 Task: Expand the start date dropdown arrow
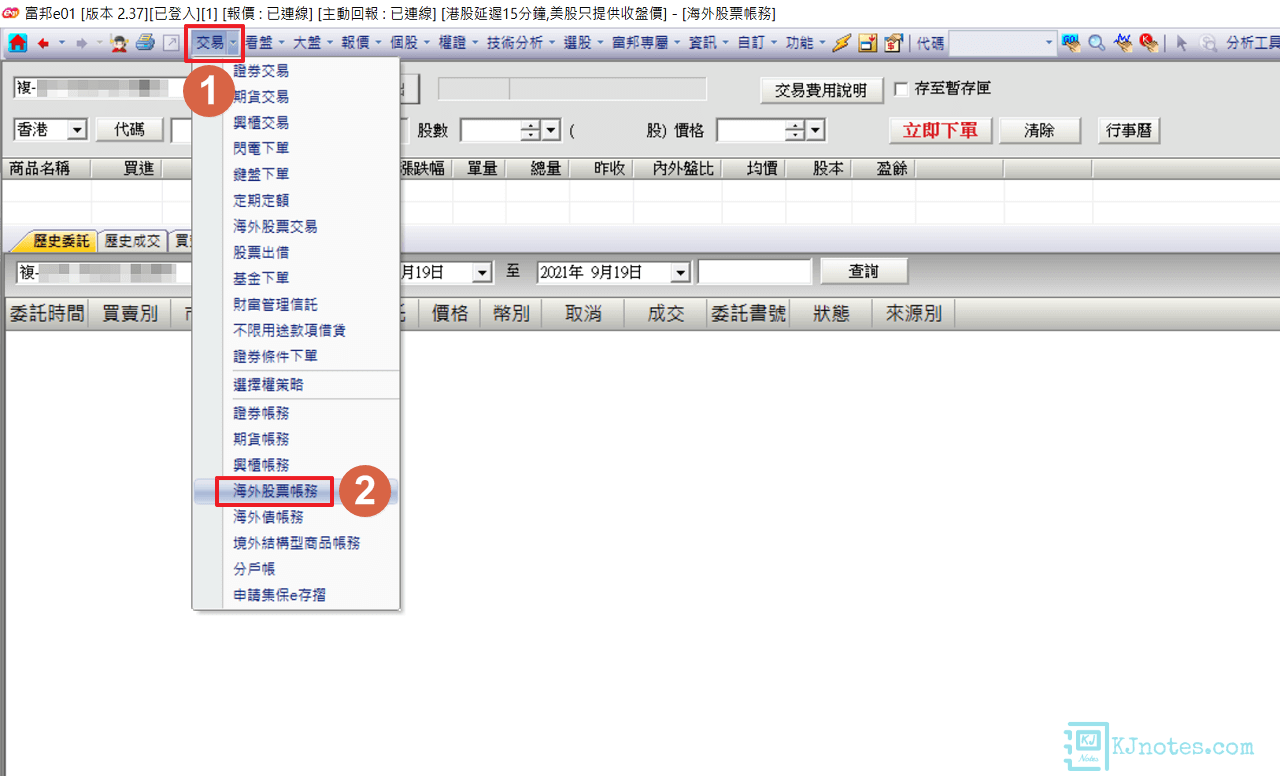click(484, 272)
